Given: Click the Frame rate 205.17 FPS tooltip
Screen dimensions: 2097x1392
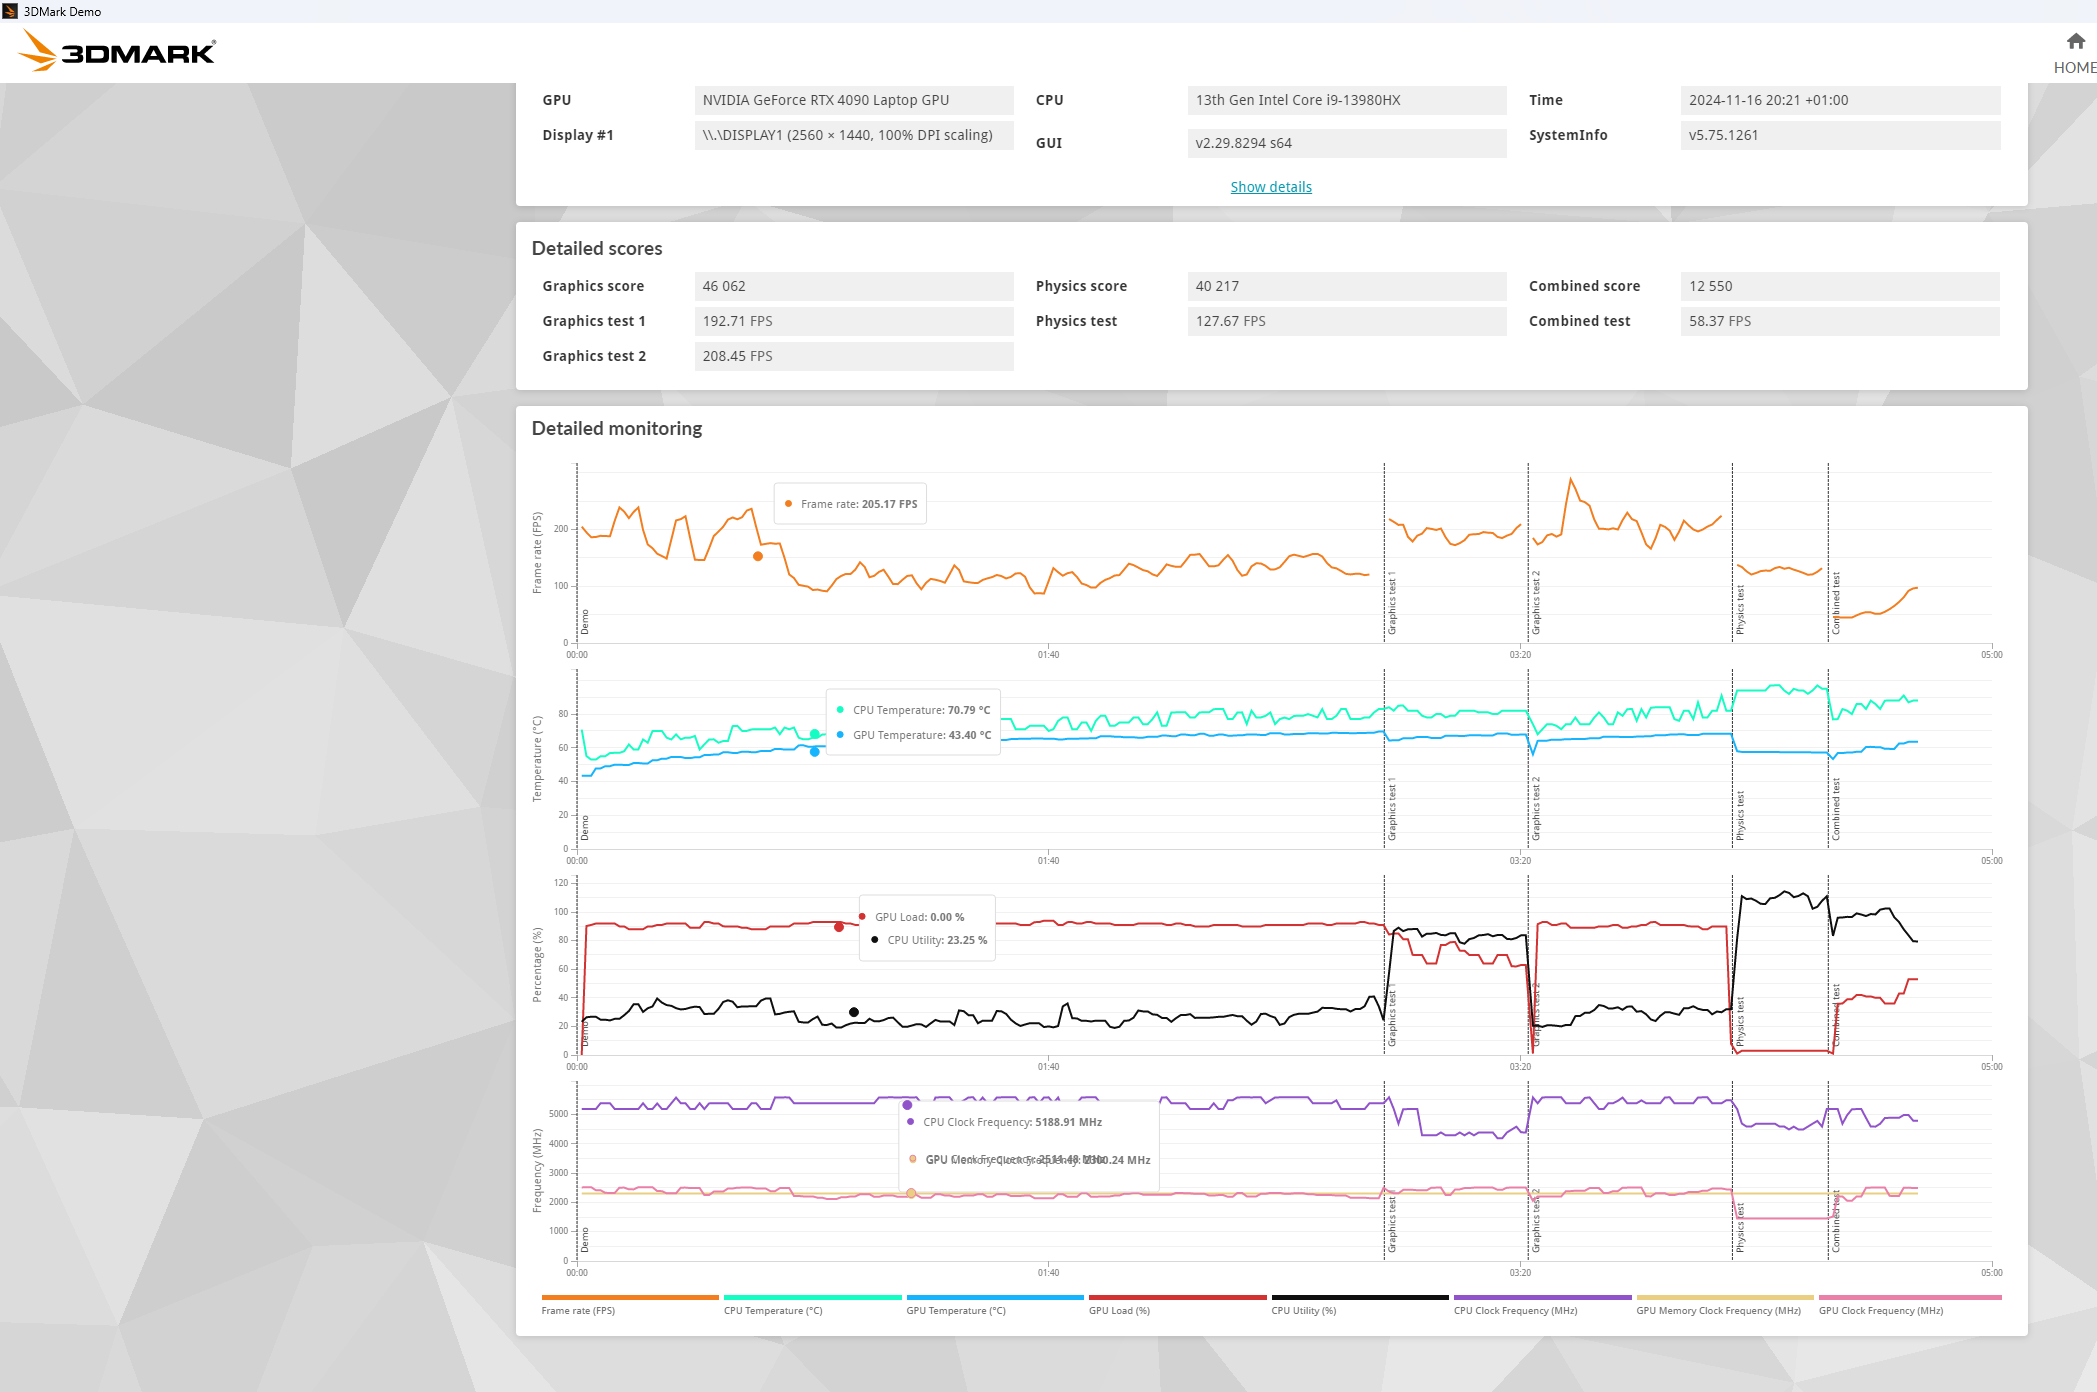Looking at the screenshot, I should (850, 504).
